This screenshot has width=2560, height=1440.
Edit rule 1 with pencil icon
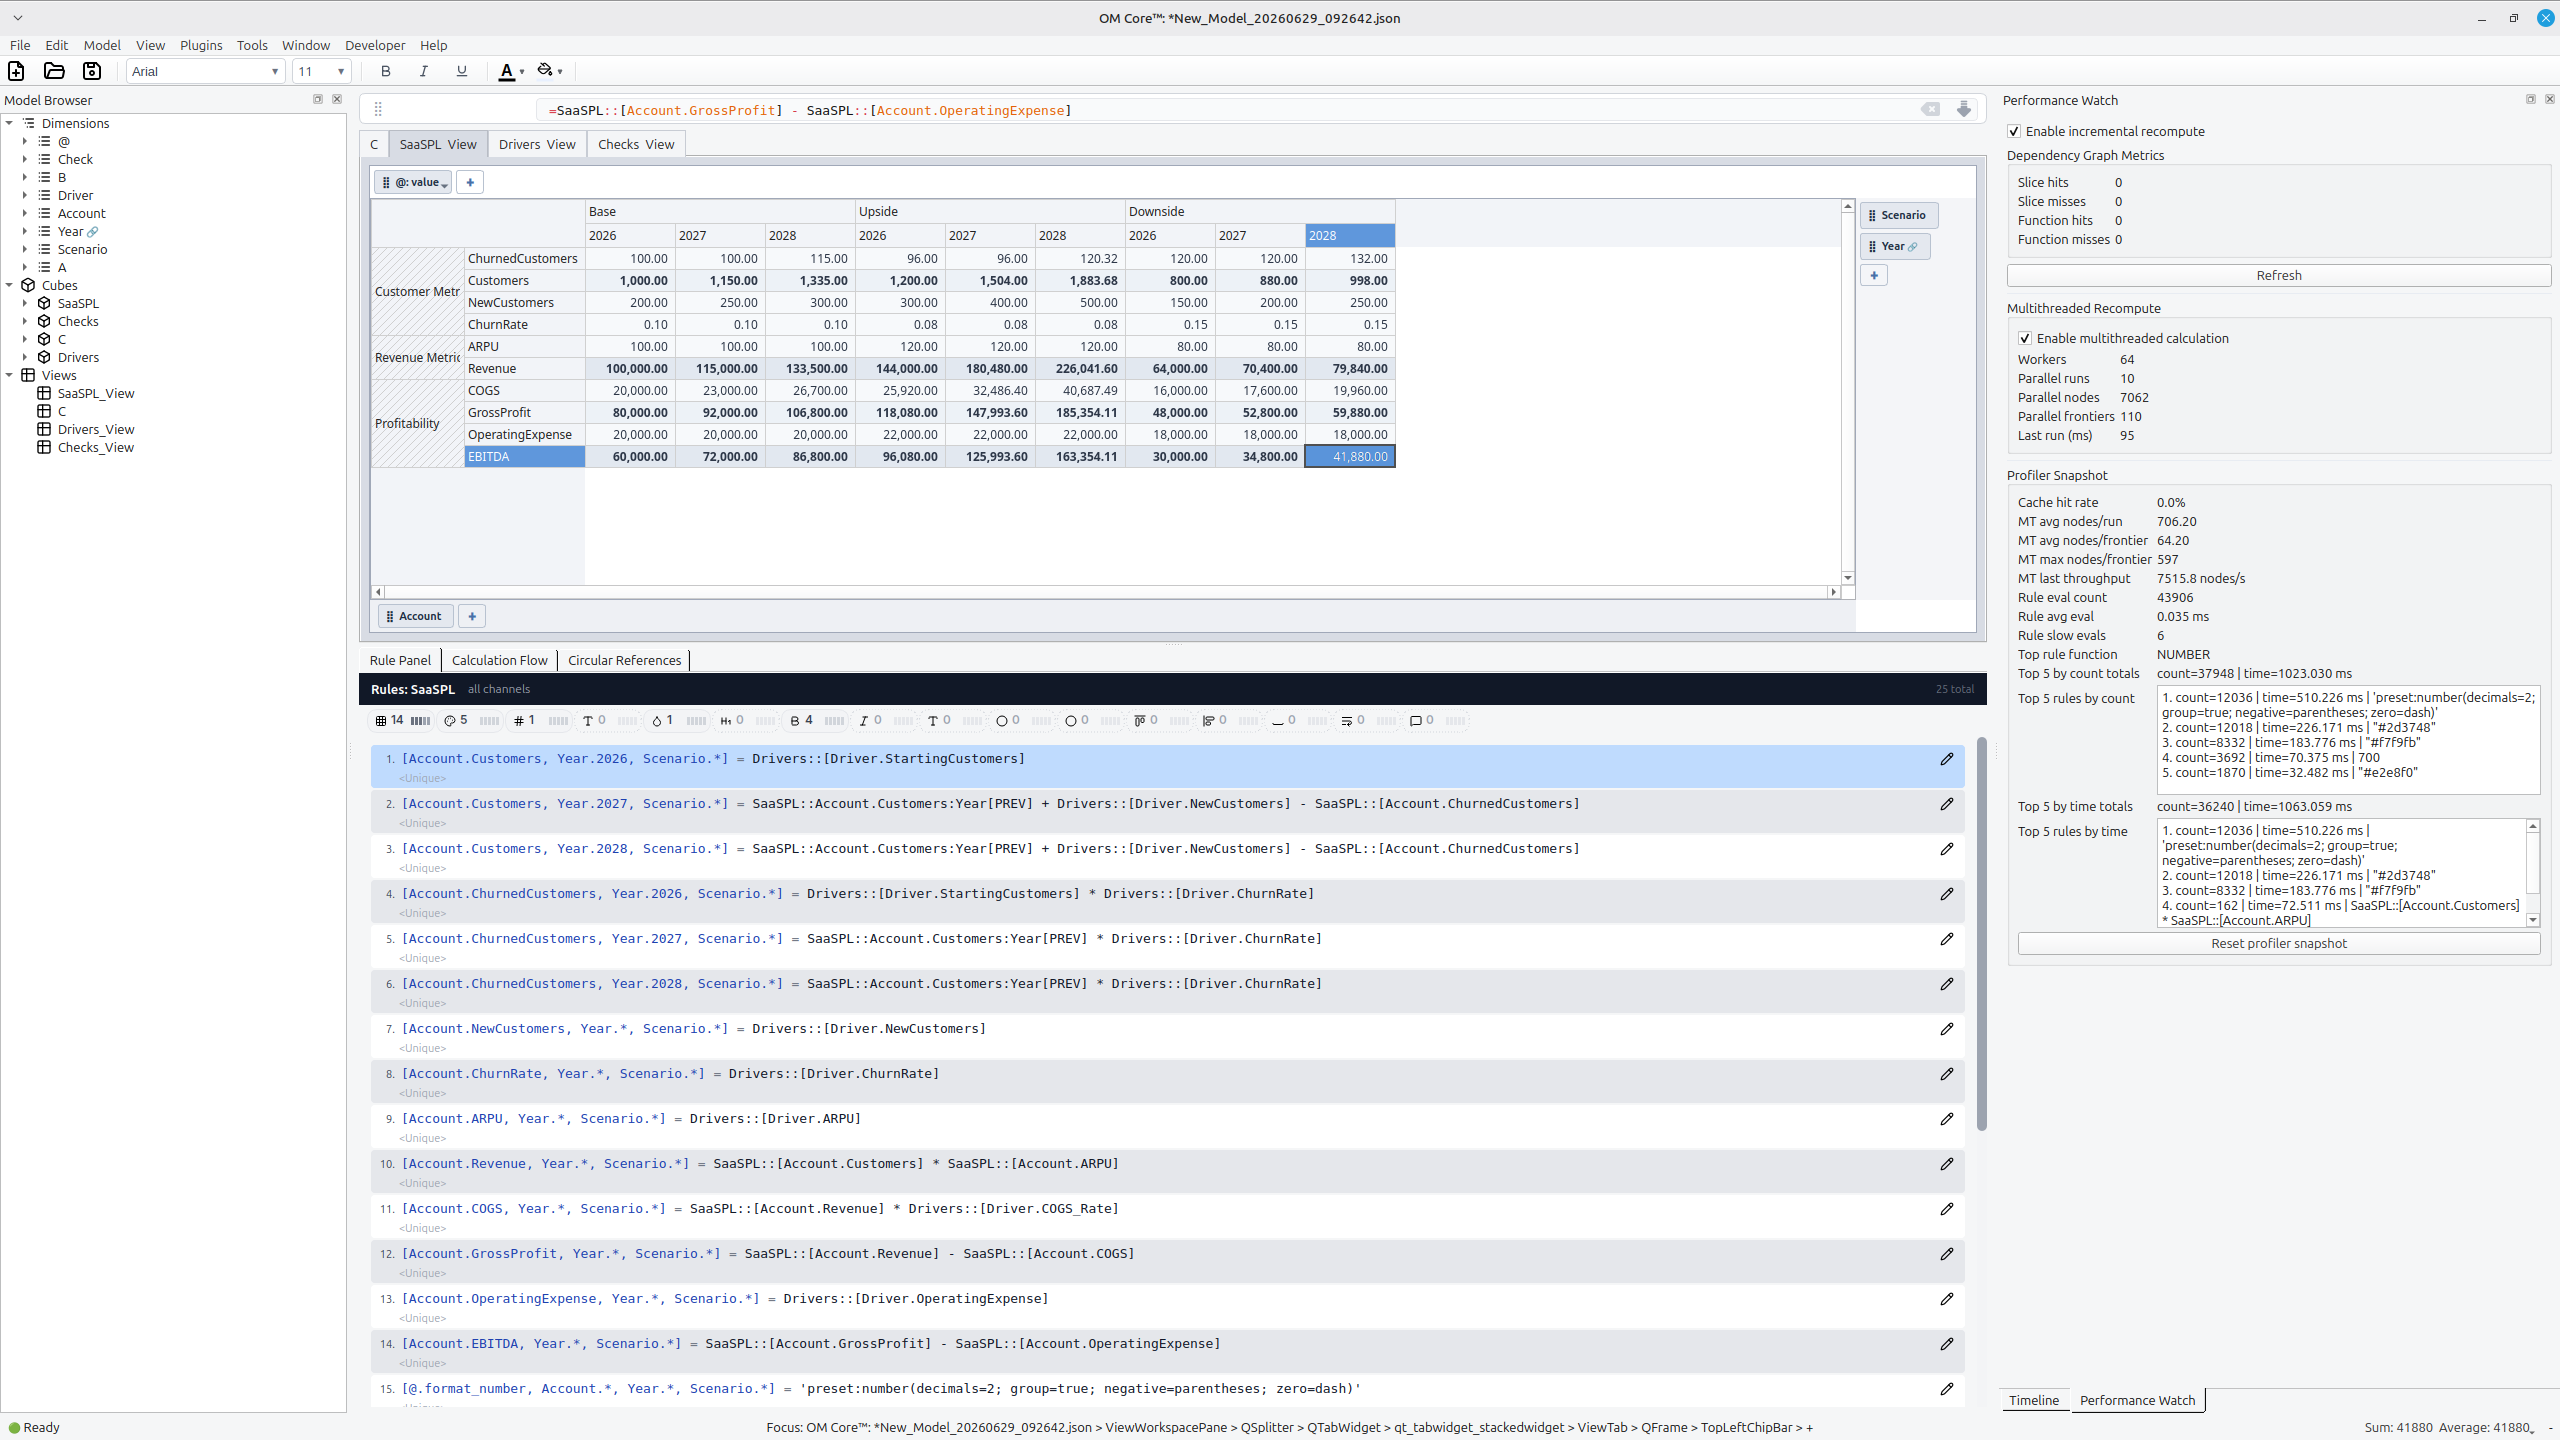pyautogui.click(x=1947, y=759)
